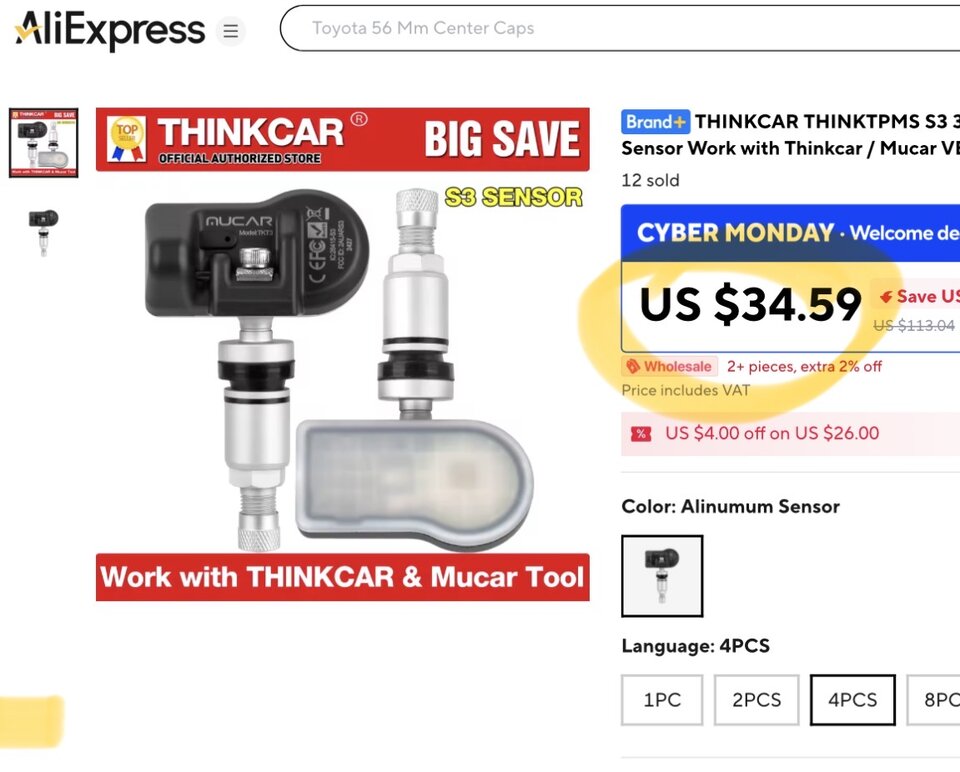Click the main S3 sensor product image
Screen dimensions: 960x772
coord(343,354)
